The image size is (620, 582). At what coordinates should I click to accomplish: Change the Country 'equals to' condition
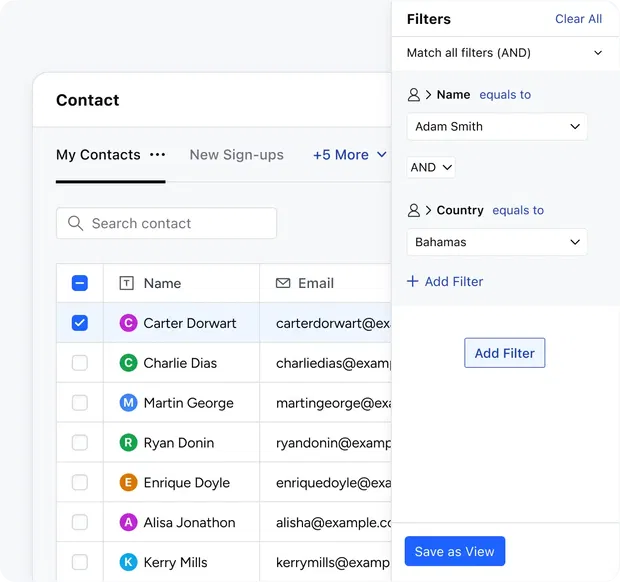(x=518, y=210)
